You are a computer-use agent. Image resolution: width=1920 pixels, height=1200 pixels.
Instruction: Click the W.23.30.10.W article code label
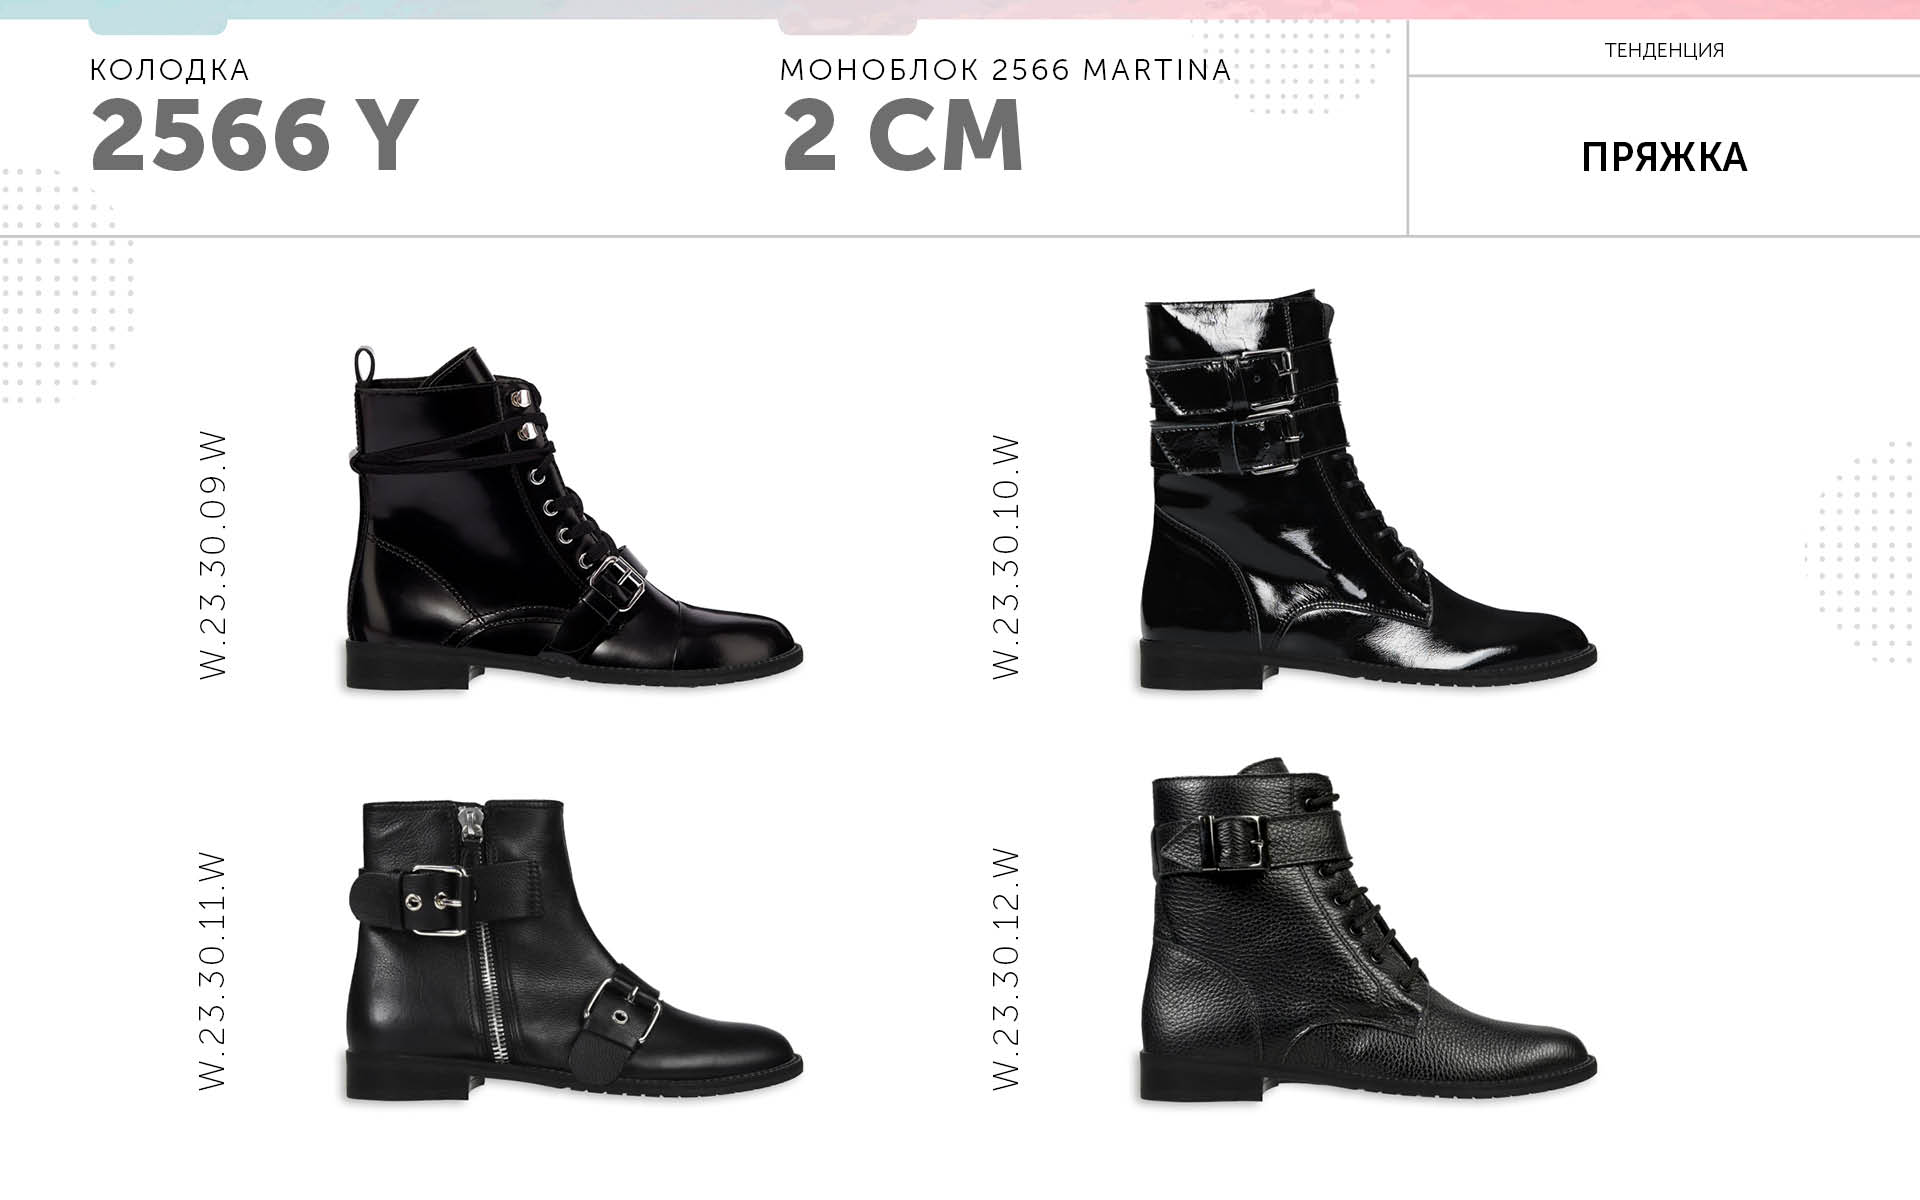pos(1007,557)
